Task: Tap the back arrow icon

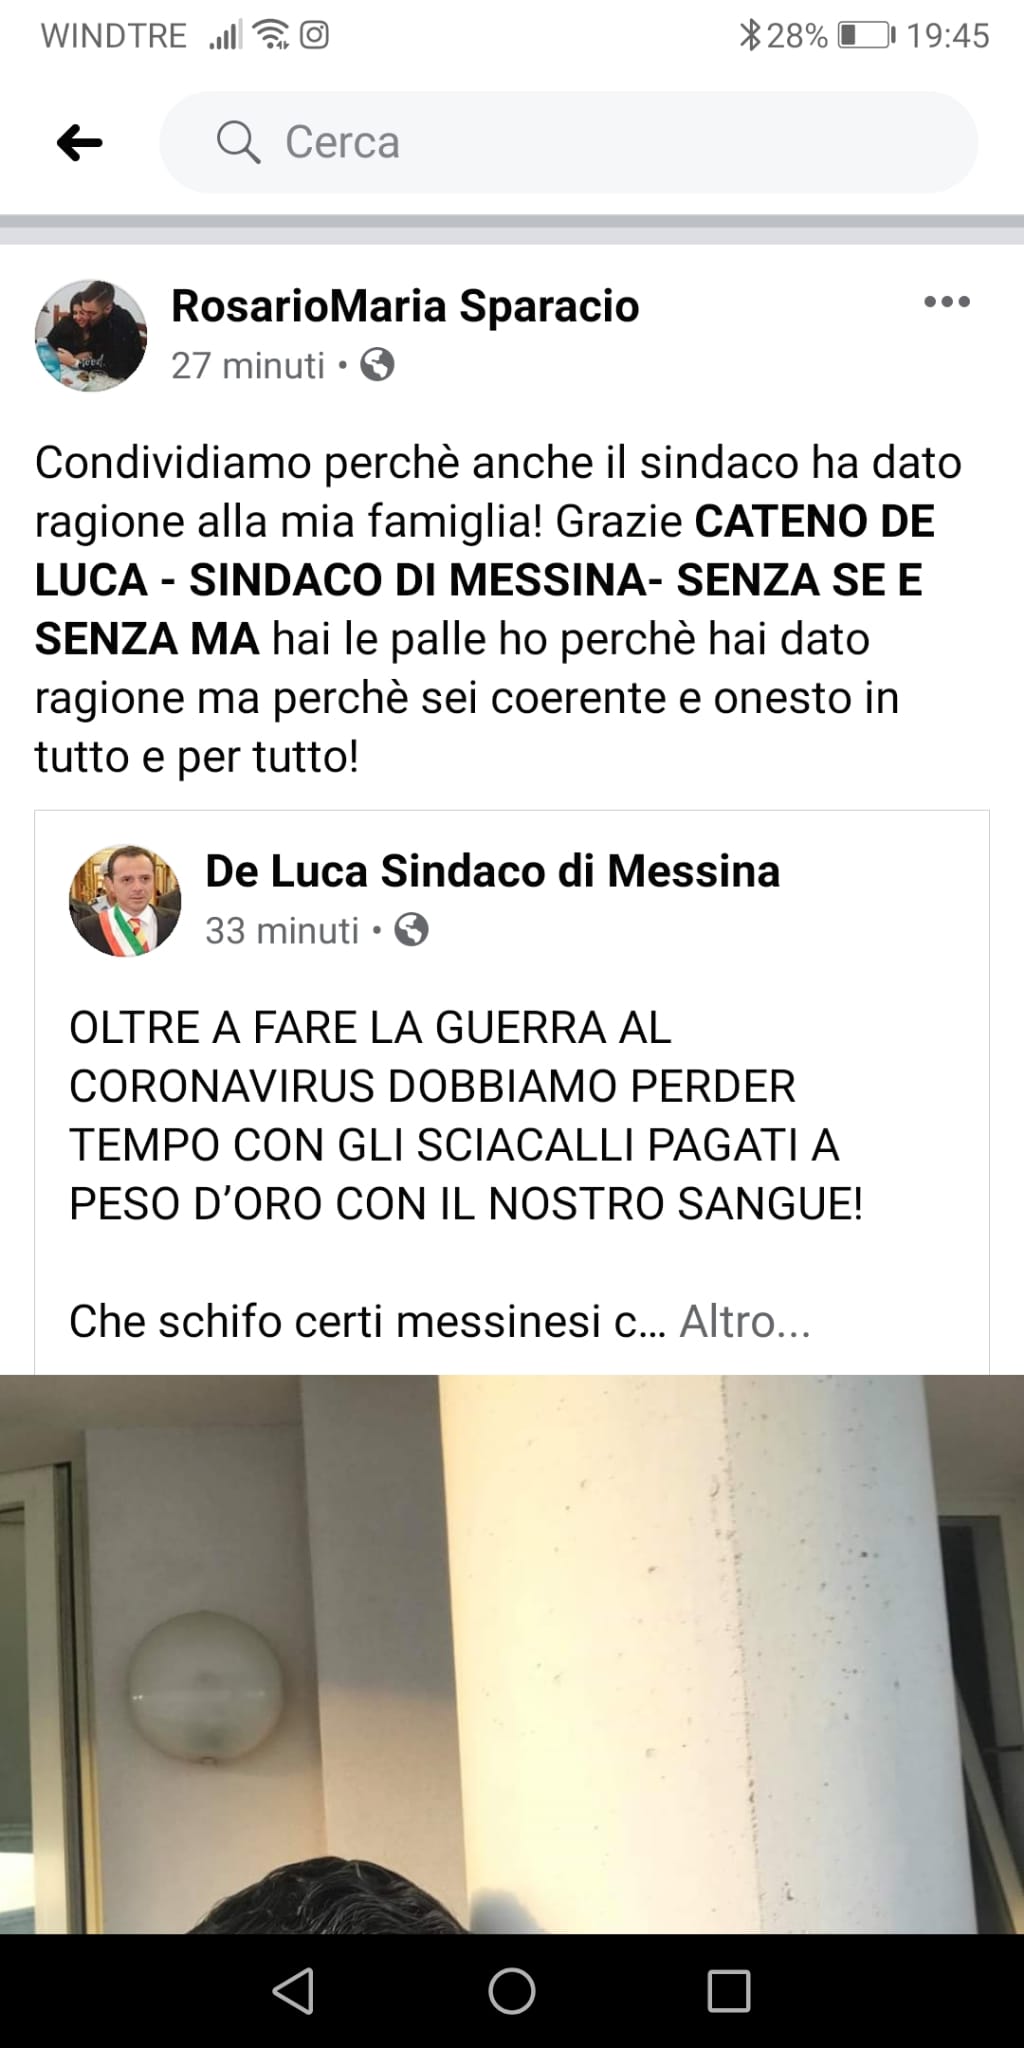Action: [80, 143]
